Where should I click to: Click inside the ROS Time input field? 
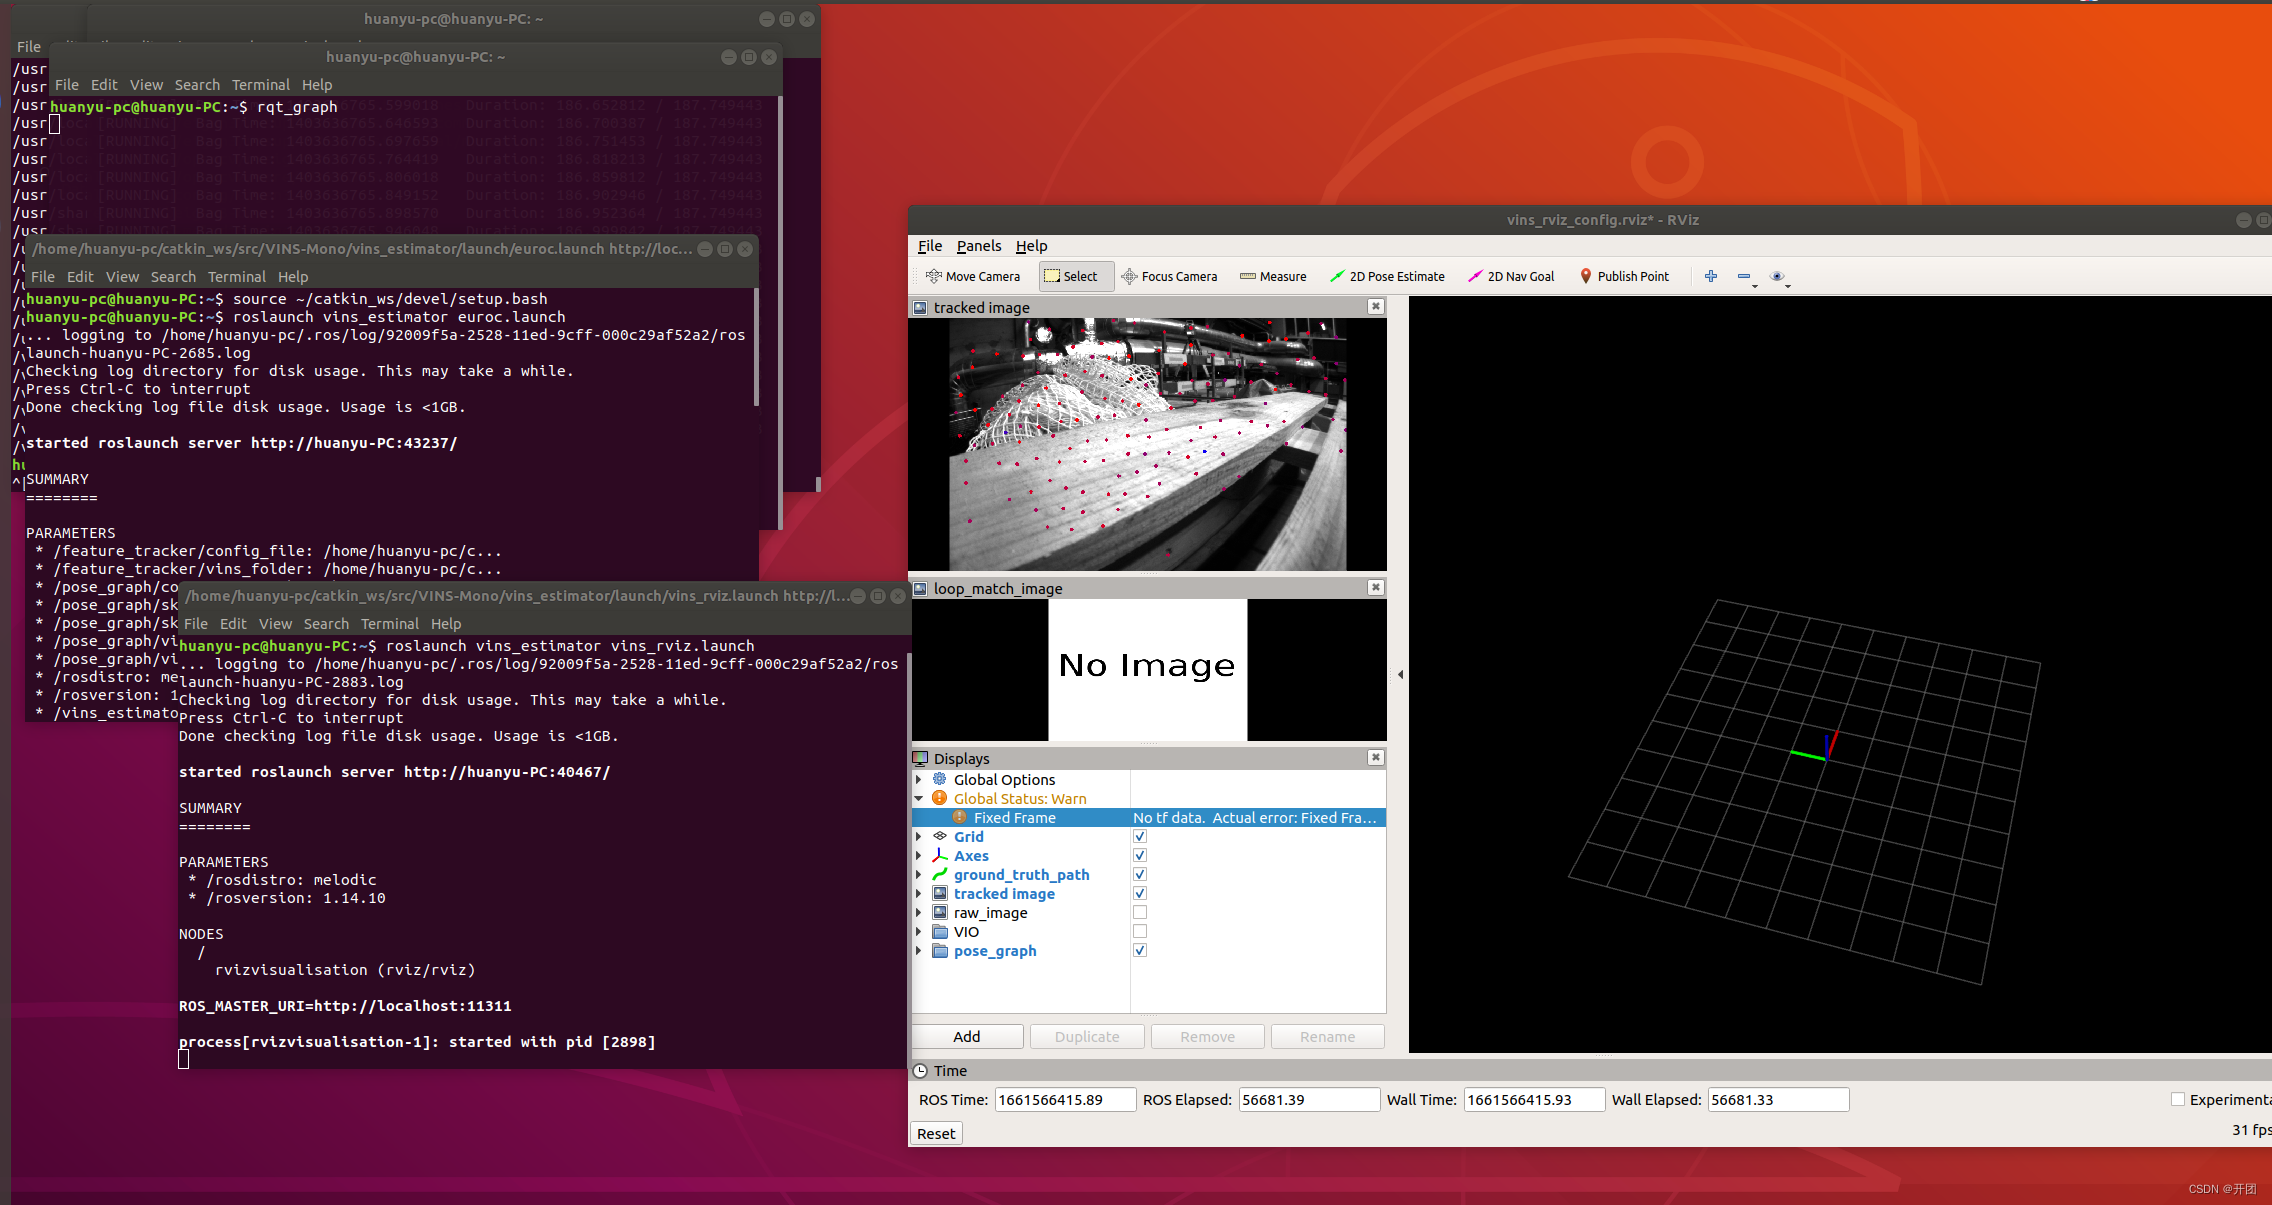point(1064,1098)
